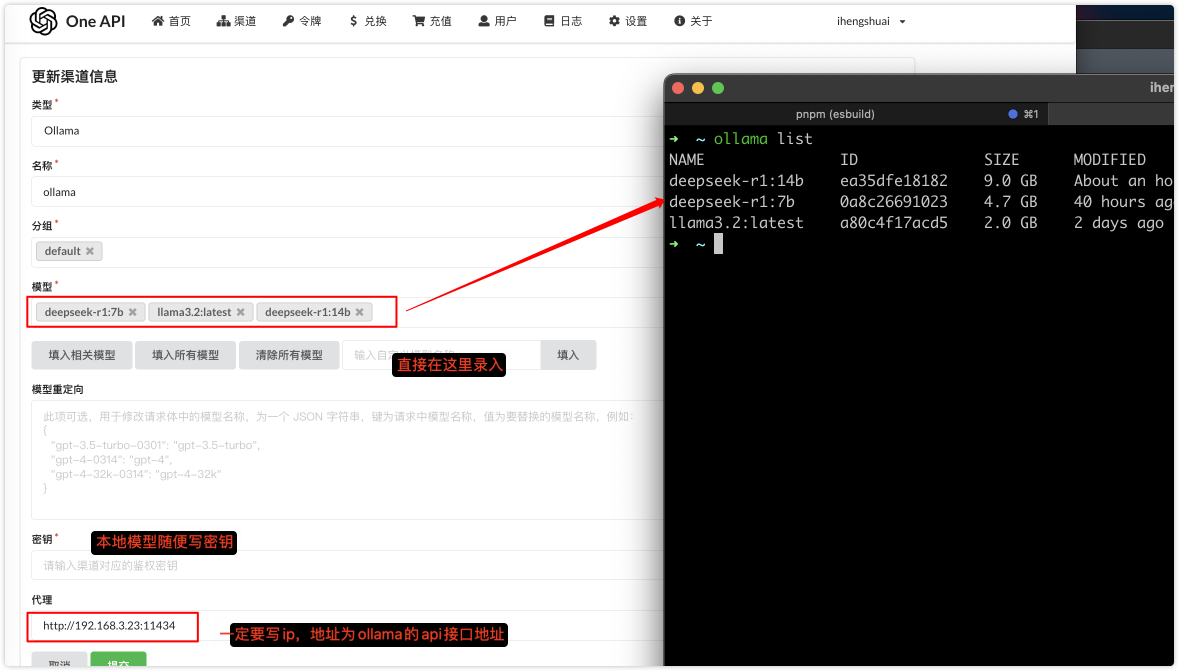Screen dimensions: 1179x671
Task: Open the 关于 about menu item
Action: [x=693, y=21]
